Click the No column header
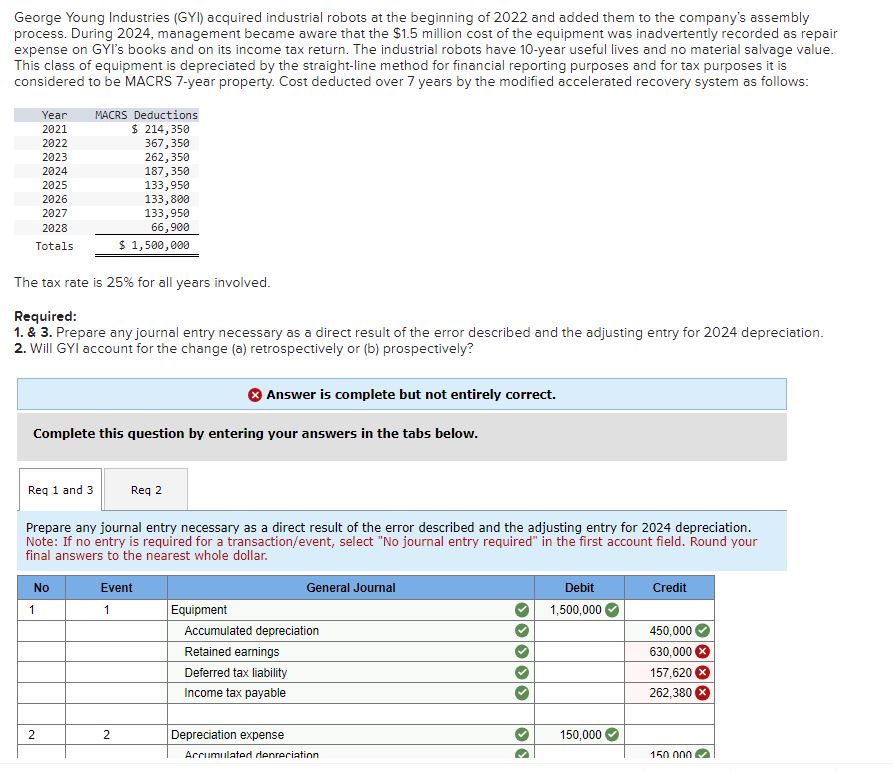Viewport: 893px width, 772px height. (41, 588)
